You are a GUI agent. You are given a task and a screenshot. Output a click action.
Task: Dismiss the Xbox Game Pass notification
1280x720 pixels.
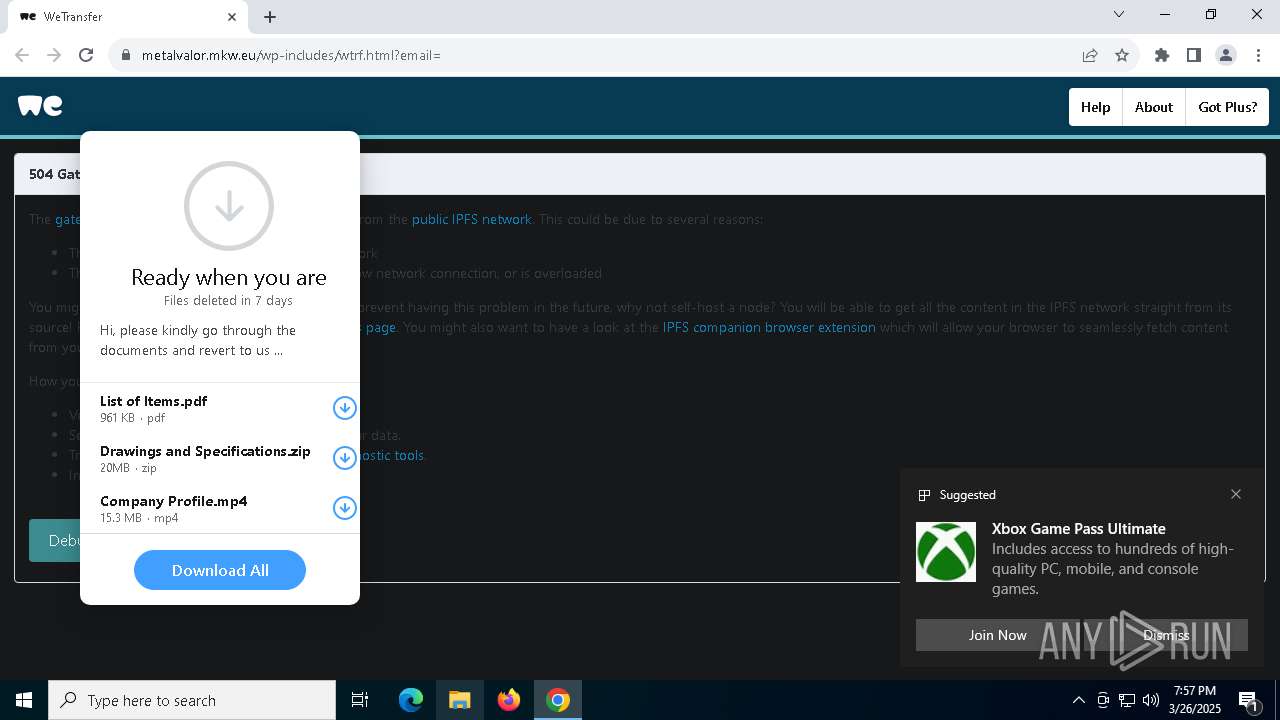point(1166,635)
